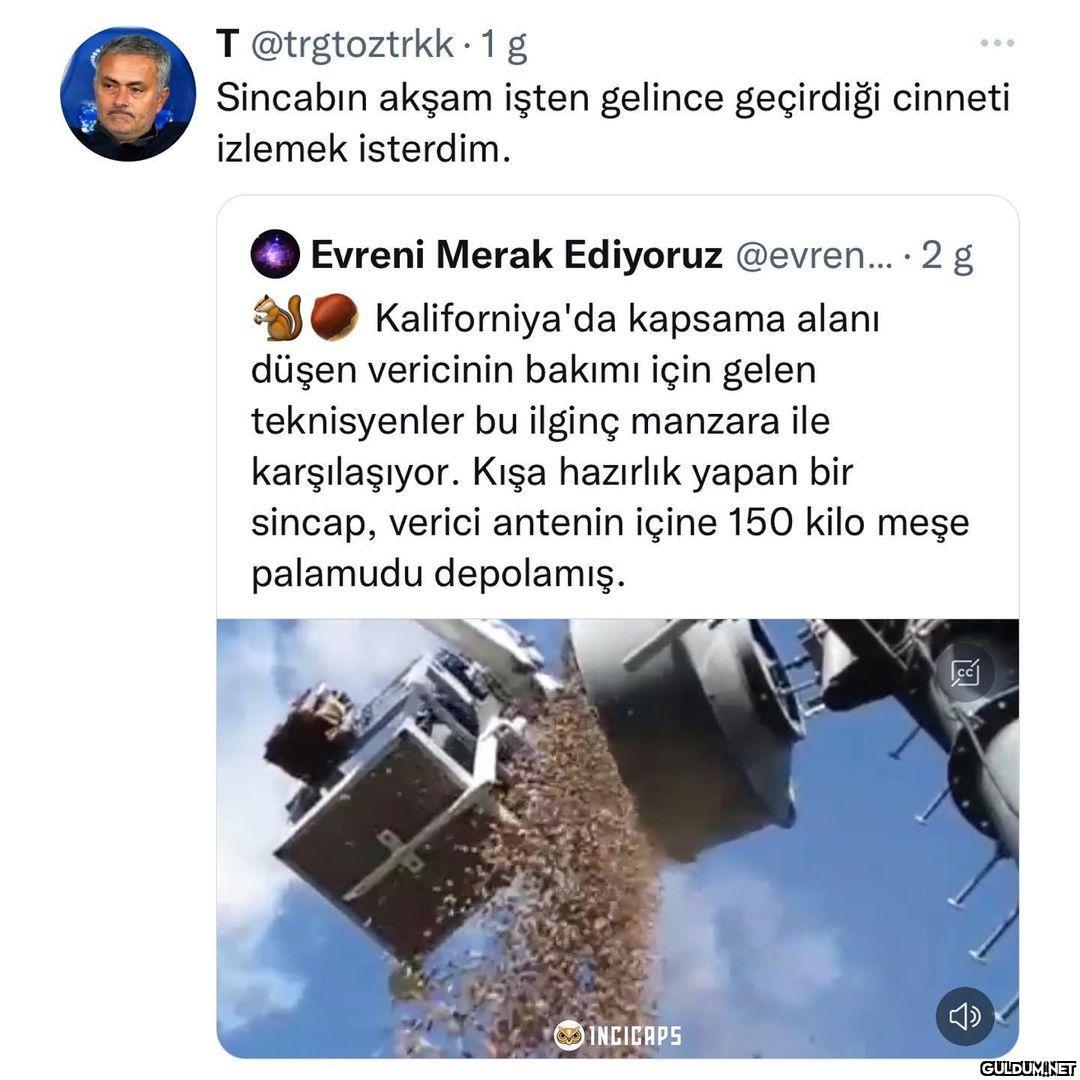
Task: Open the truncated @evren... handle
Action: tap(813, 255)
